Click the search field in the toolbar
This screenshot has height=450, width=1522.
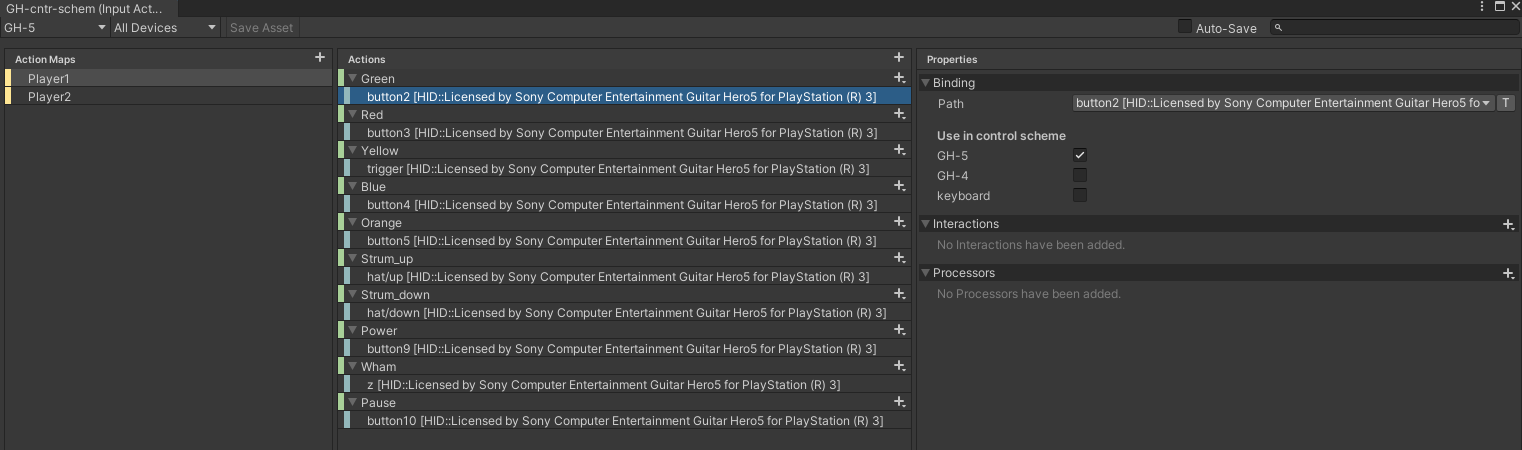coord(1393,28)
